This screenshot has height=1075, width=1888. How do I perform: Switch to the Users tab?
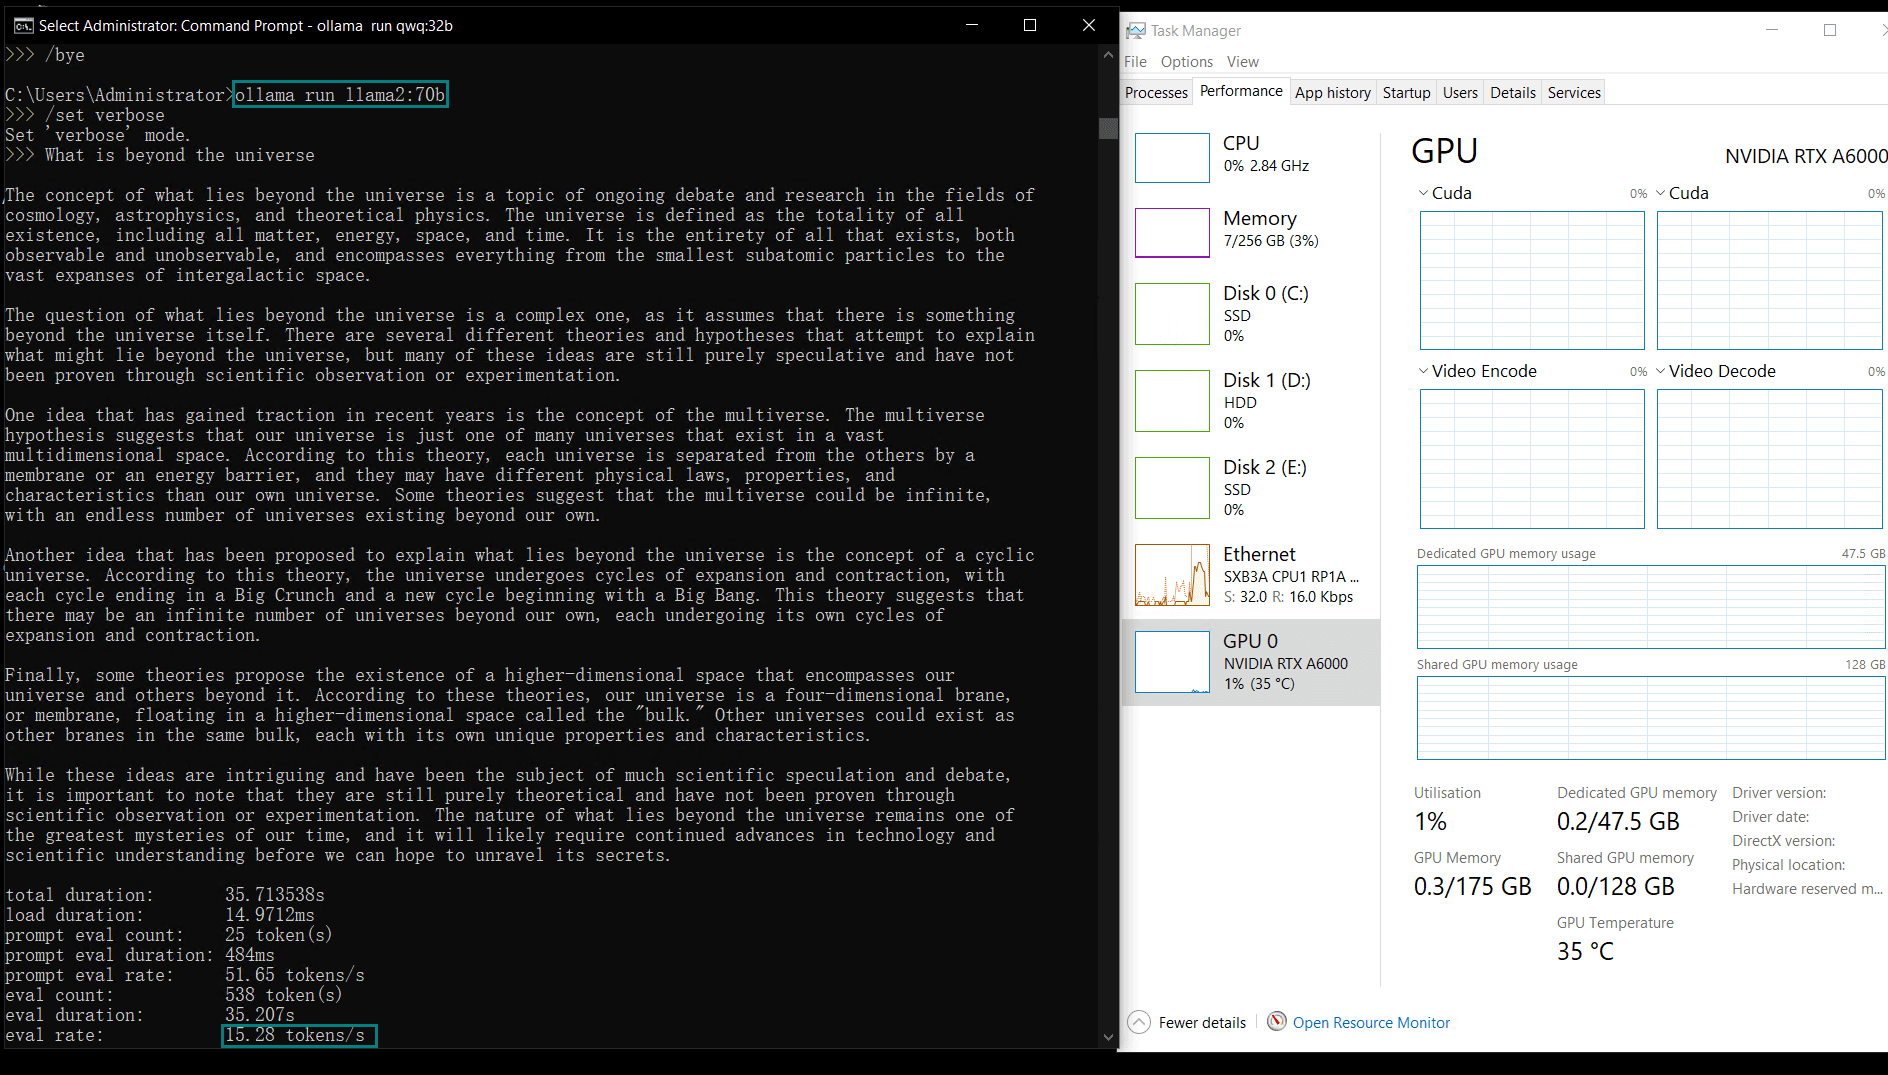1460,93
